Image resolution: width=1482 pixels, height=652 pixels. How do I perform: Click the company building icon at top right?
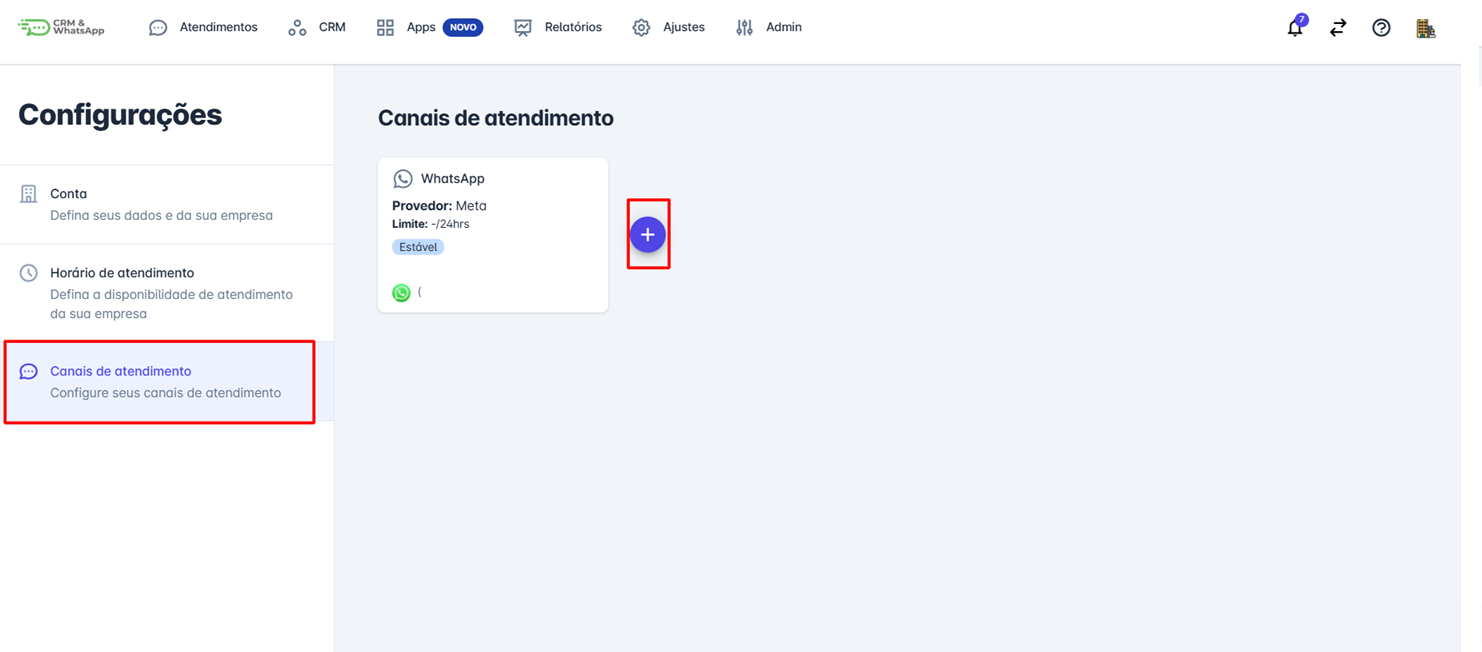pos(1426,29)
